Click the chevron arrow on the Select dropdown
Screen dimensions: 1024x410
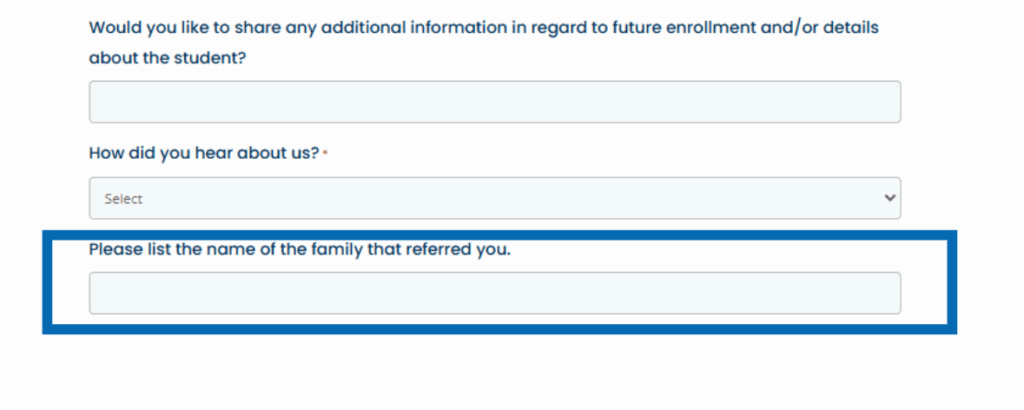pyautogui.click(x=890, y=198)
